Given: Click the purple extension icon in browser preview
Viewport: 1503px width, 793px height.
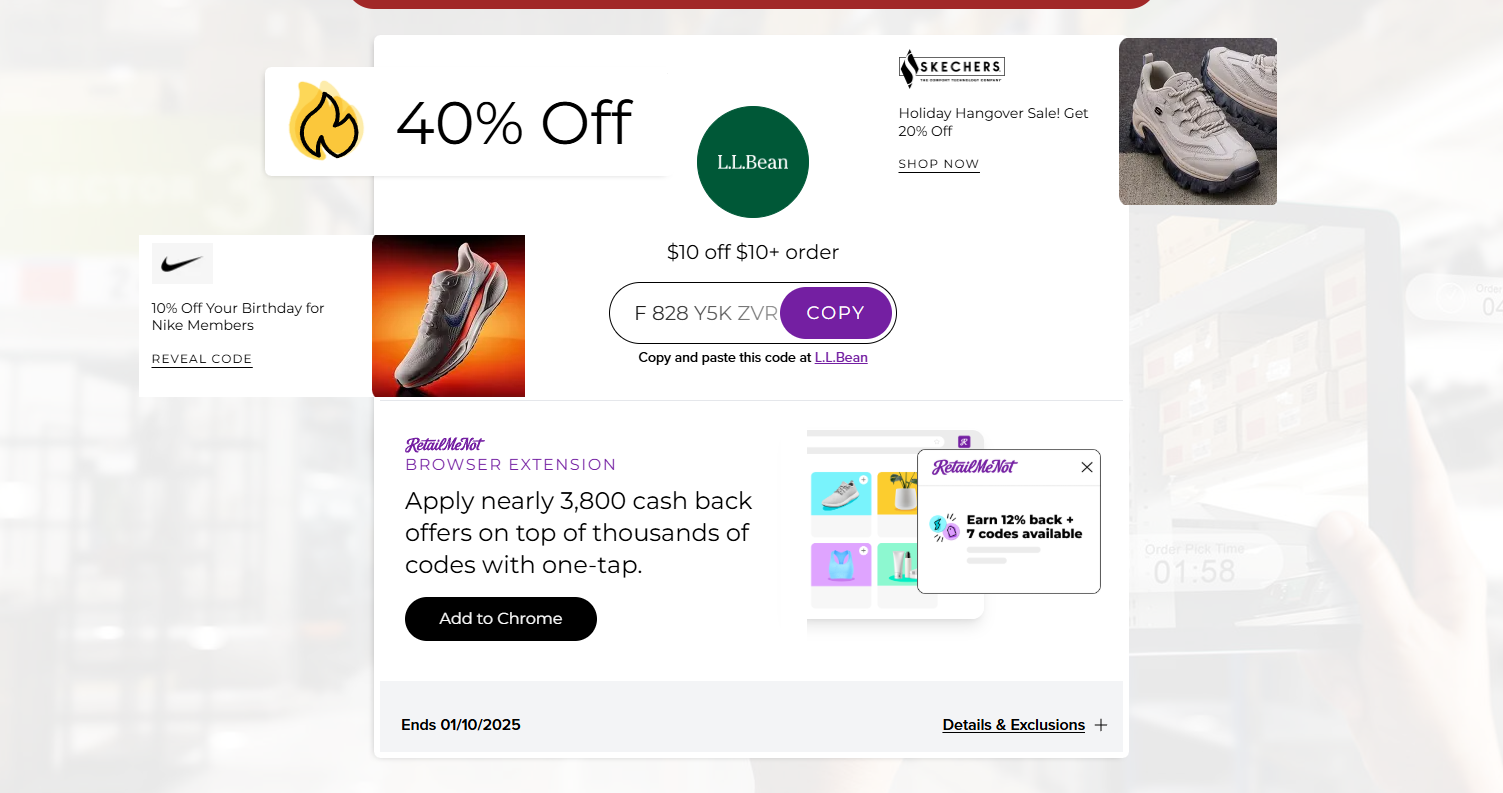Looking at the screenshot, I should (964, 442).
